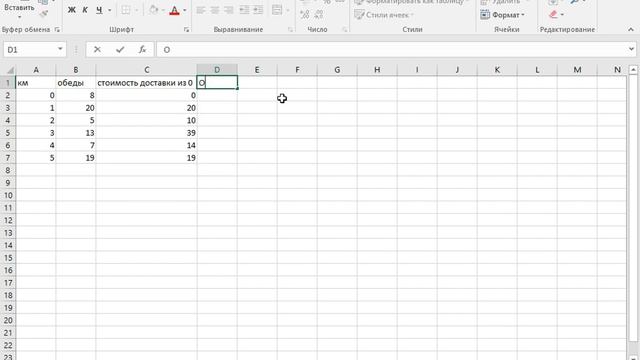Click cell B5 containing 13
Viewport: 640px width, 360px height.
tap(76, 133)
